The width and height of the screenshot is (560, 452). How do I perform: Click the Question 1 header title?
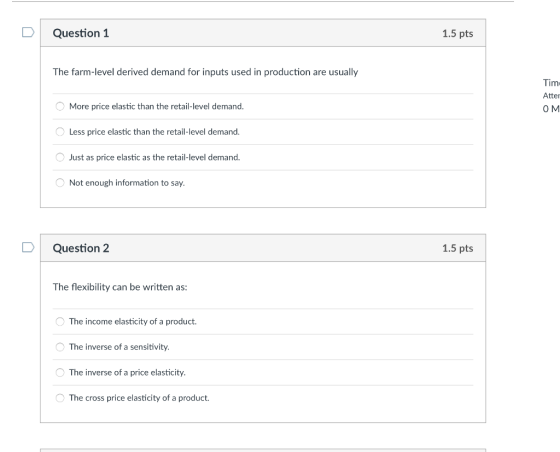(x=81, y=33)
